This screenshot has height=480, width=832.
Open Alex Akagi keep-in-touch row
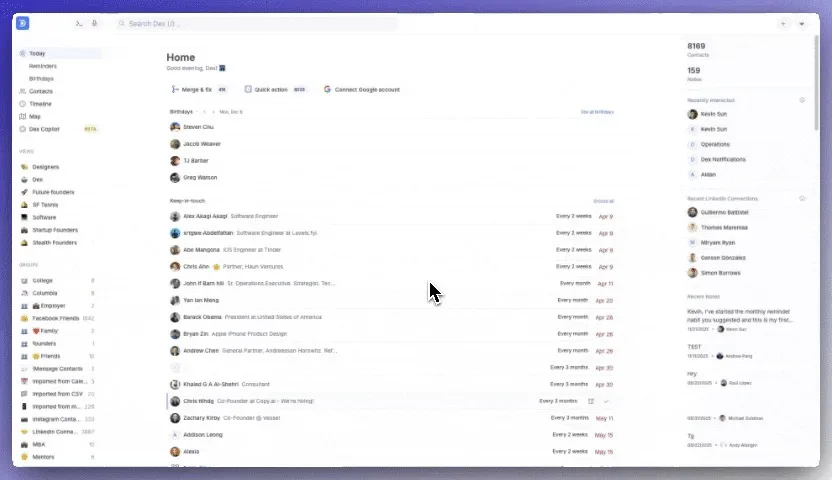pyautogui.click(x=392, y=216)
